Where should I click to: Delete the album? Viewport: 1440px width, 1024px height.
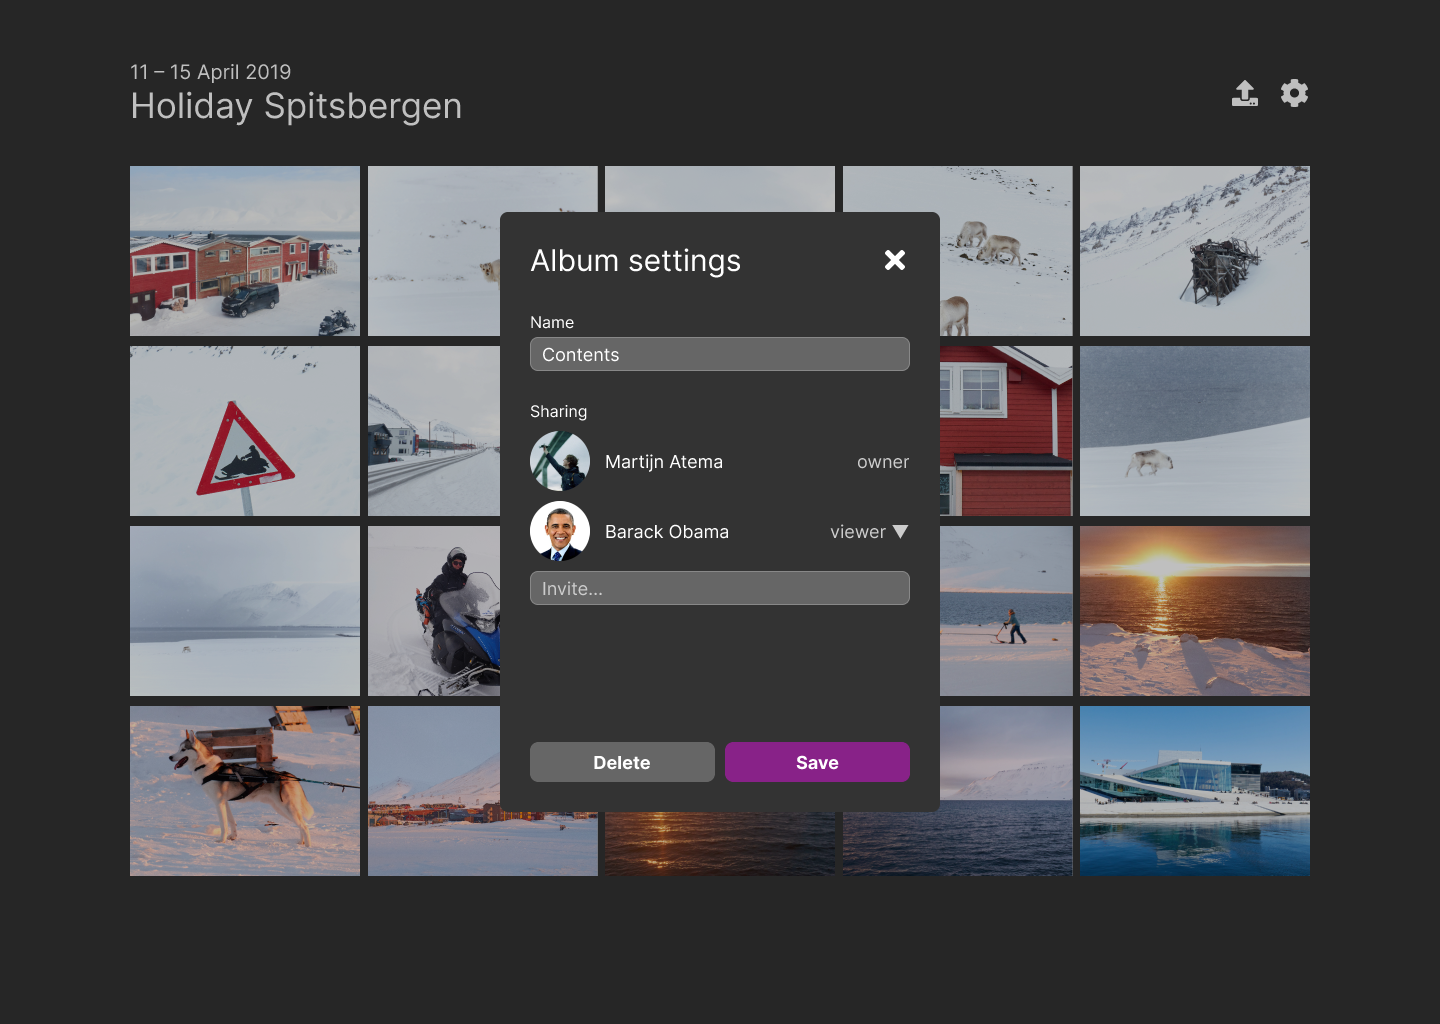click(622, 761)
